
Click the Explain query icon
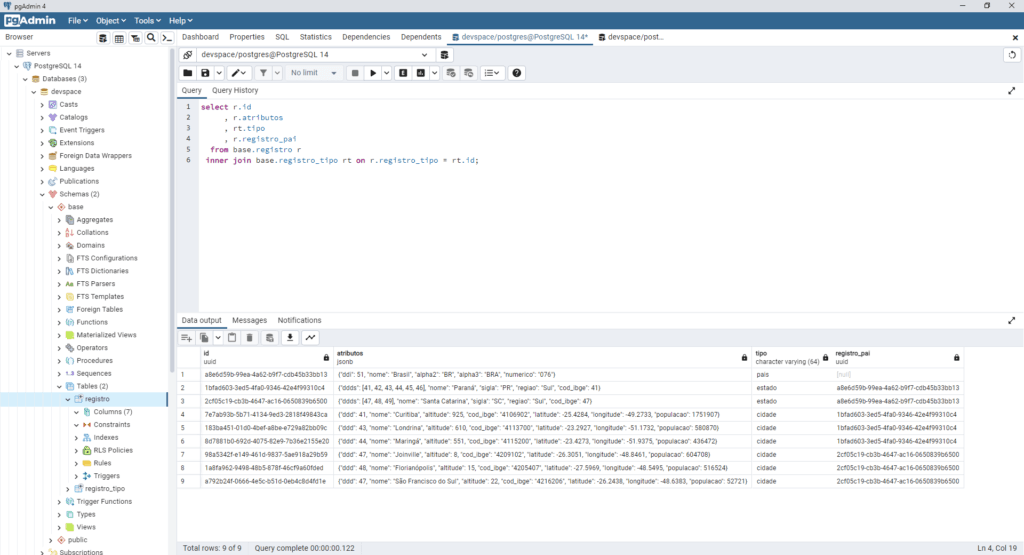click(403, 73)
